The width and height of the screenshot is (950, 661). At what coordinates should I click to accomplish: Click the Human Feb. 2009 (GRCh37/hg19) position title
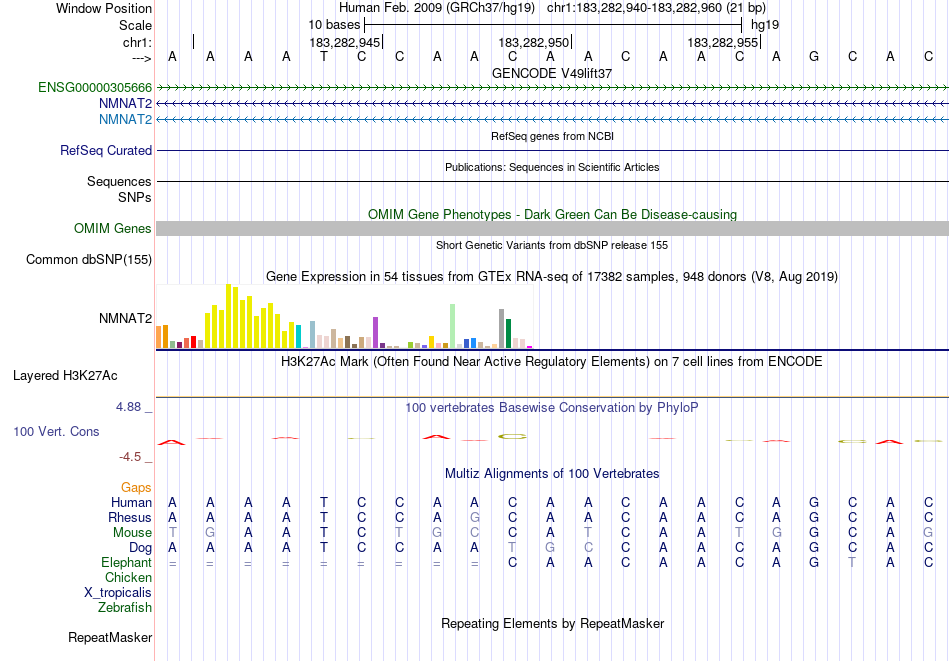[x=437, y=8]
